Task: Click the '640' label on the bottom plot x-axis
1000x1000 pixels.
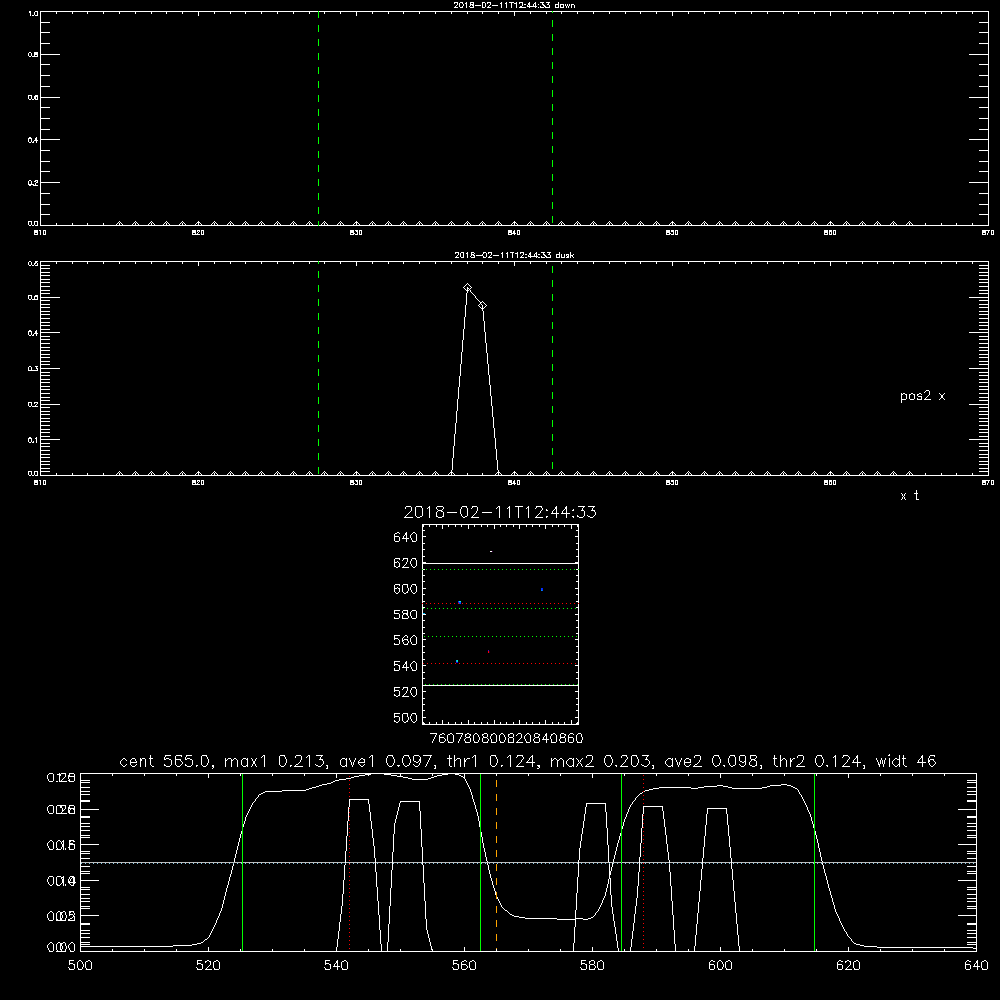Action: 976,966
